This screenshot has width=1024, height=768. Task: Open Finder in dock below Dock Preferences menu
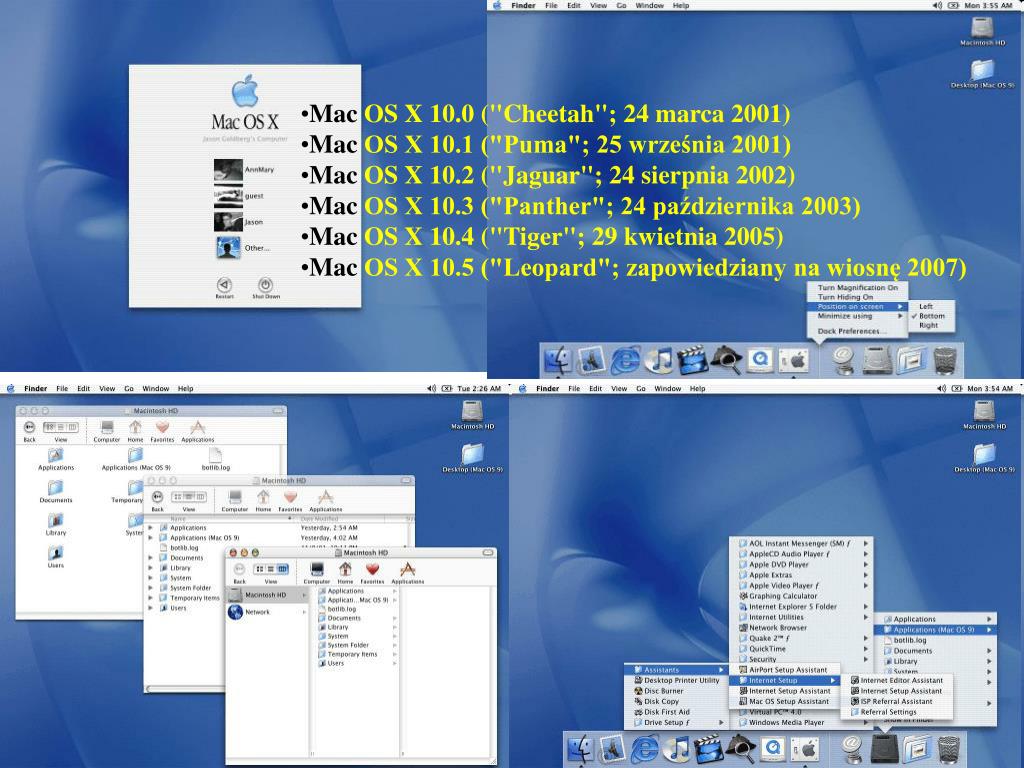558,360
